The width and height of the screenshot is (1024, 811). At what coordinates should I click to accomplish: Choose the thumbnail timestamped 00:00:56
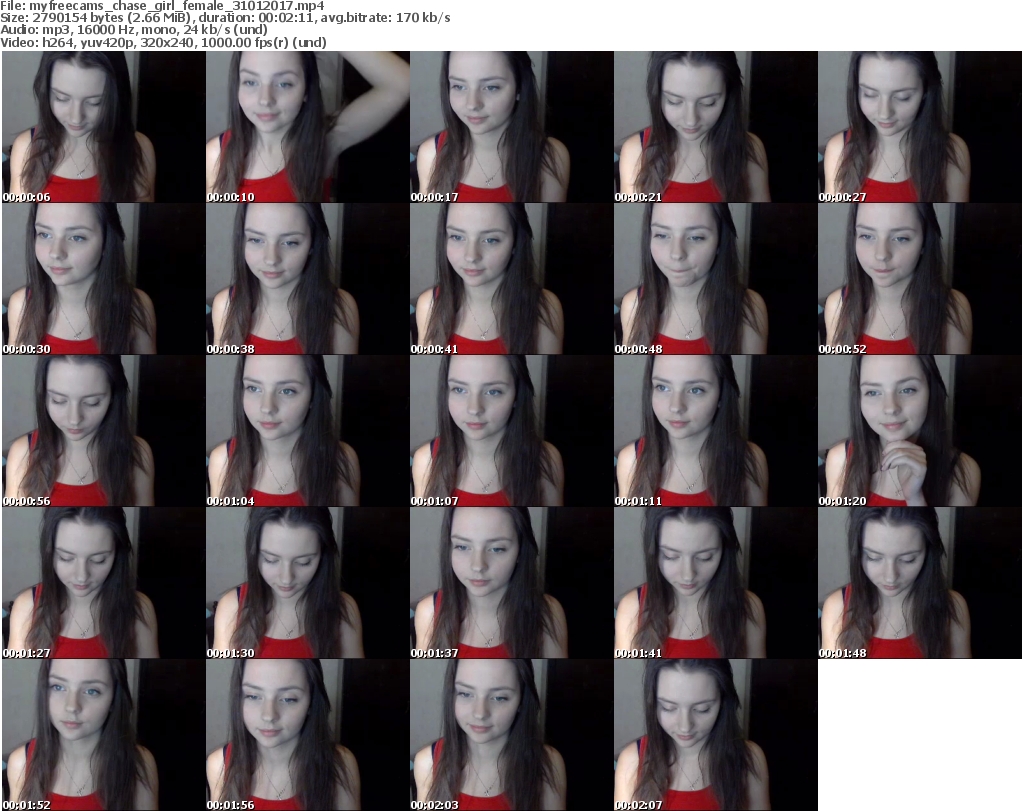tap(104, 431)
